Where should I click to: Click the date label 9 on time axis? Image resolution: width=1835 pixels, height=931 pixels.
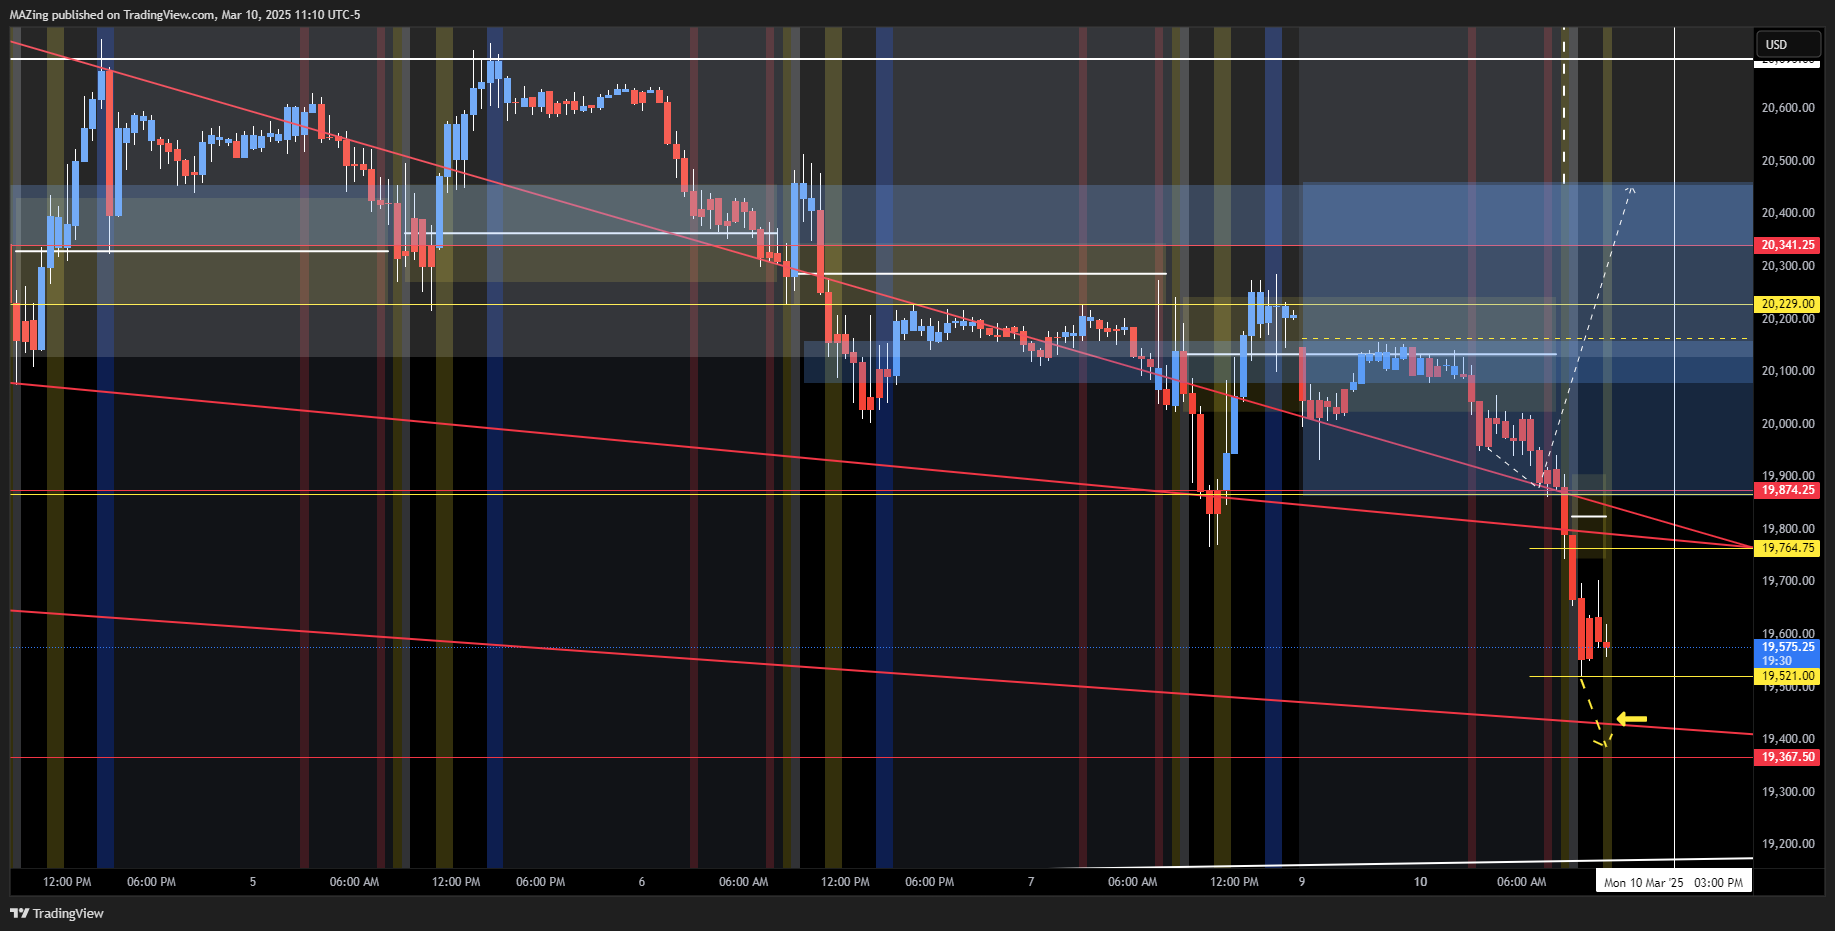point(1302,882)
